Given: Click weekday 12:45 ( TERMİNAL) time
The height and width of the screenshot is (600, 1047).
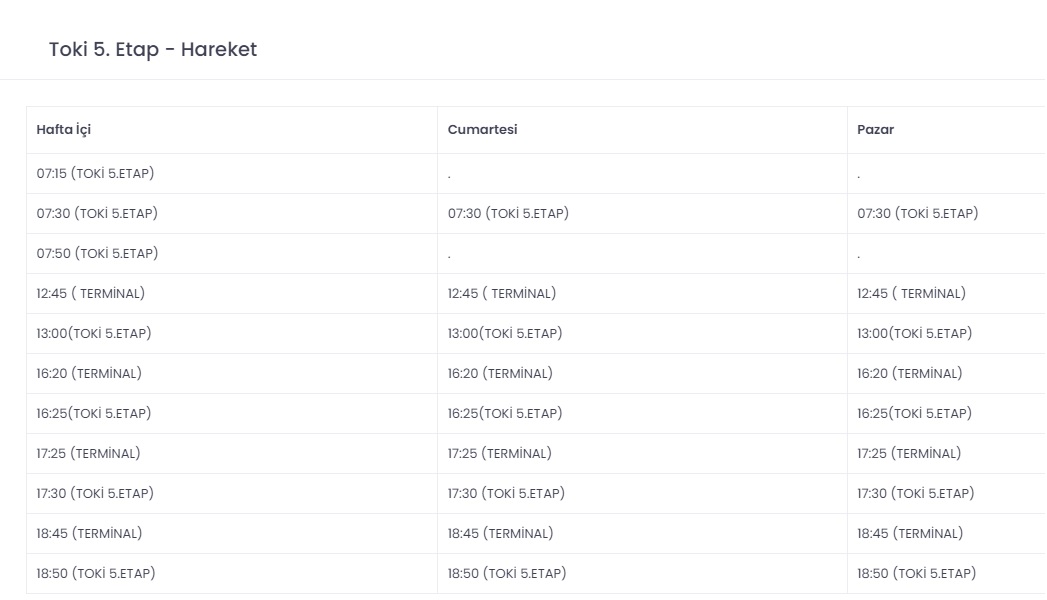Looking at the screenshot, I should (91, 294).
